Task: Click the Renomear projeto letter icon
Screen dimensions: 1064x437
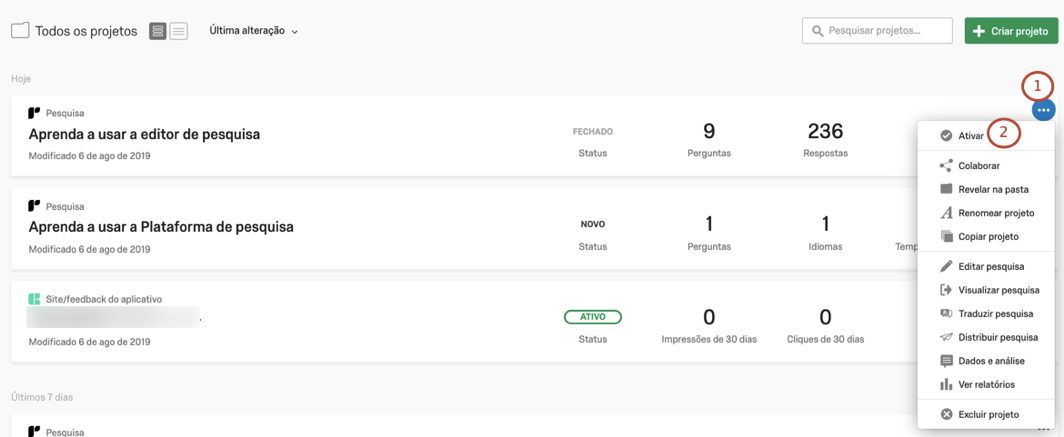Action: 946,213
